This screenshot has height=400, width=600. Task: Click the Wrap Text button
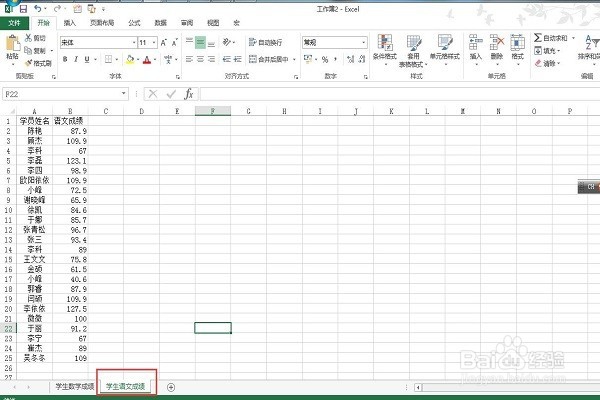point(266,42)
